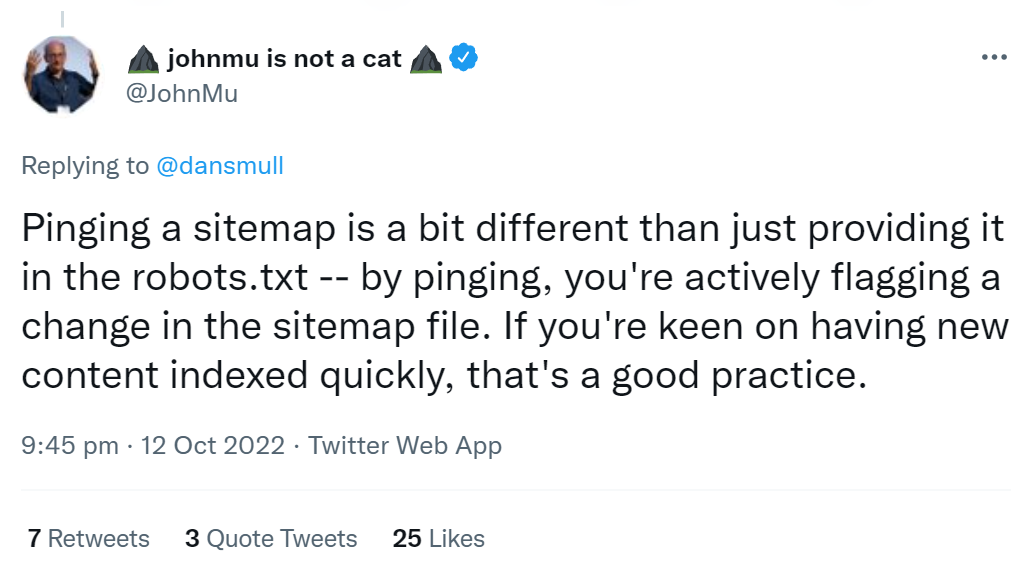Open the three-dot more options menu

[x=994, y=57]
